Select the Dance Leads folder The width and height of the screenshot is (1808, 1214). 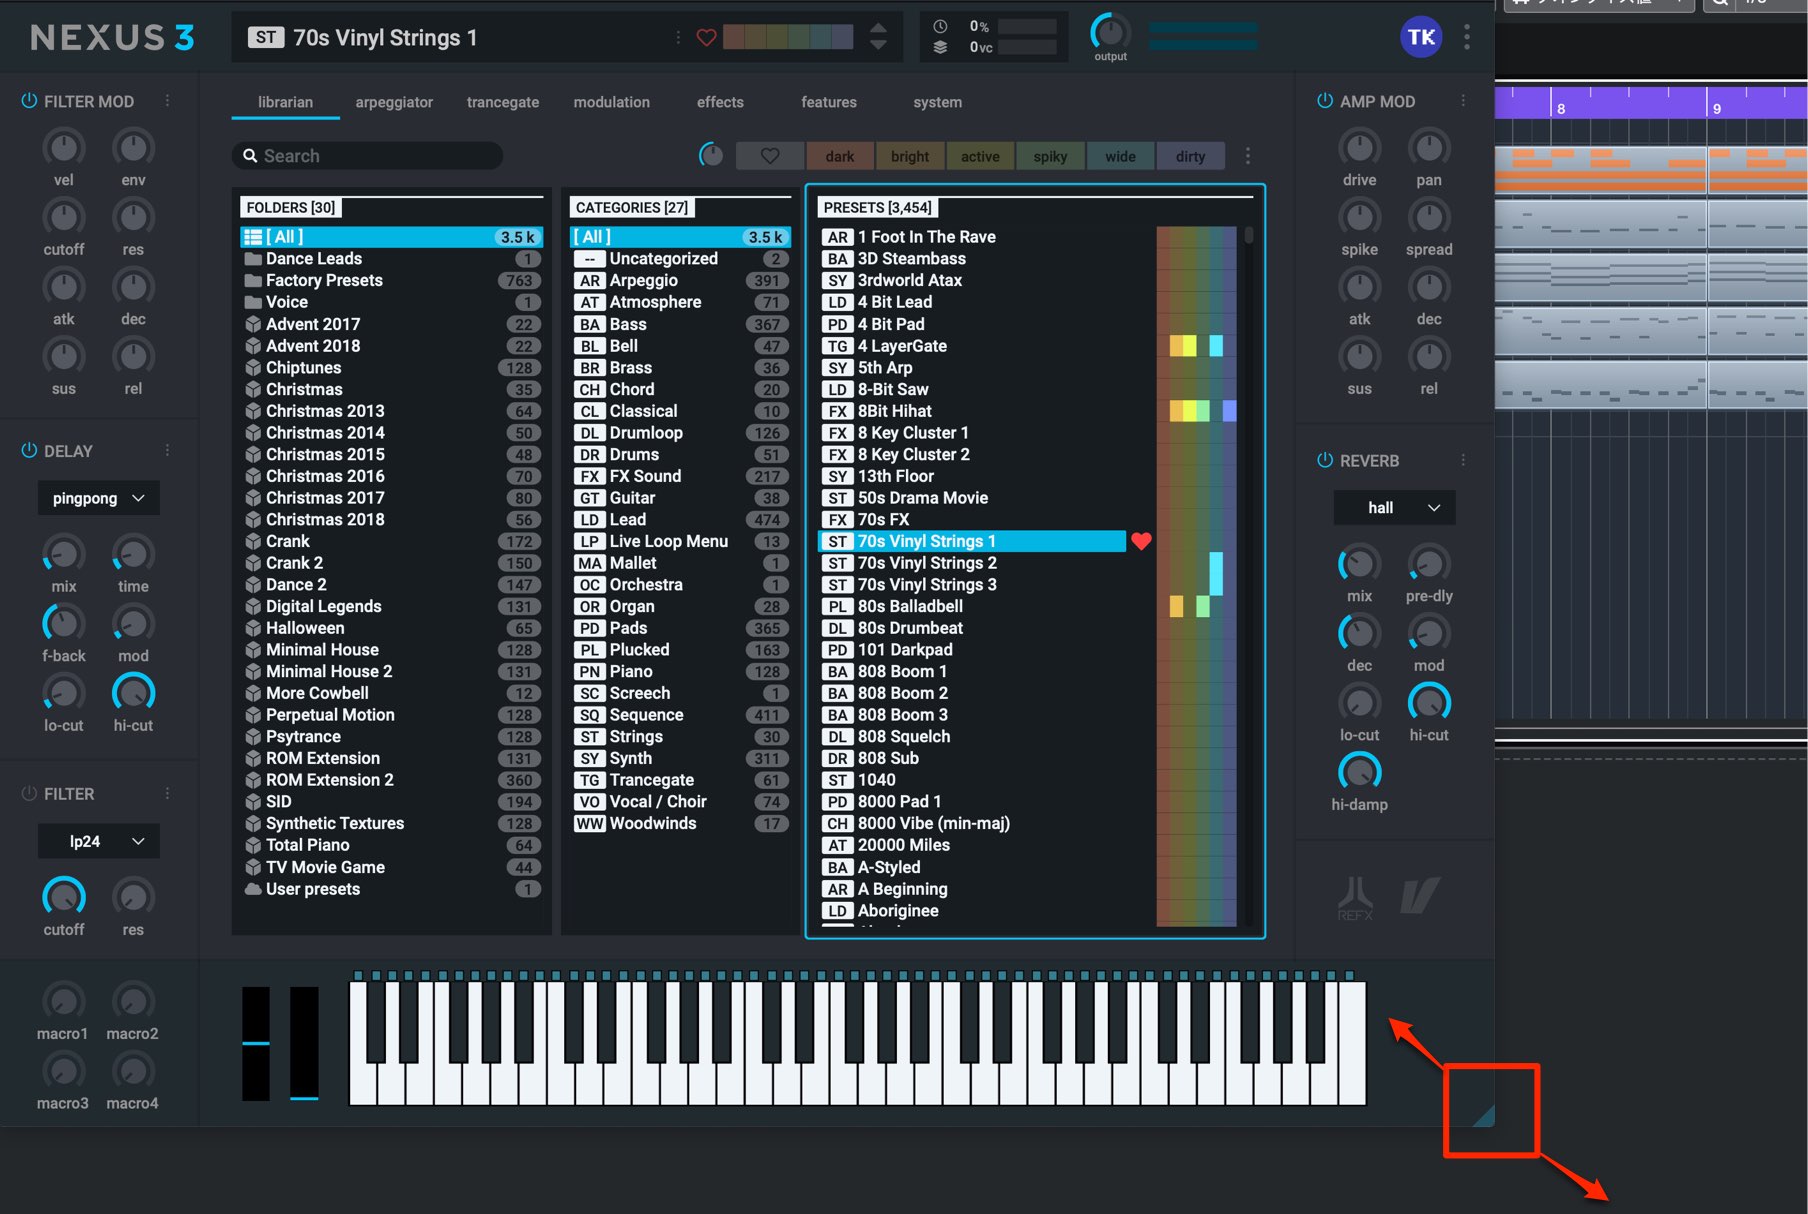(x=392, y=258)
